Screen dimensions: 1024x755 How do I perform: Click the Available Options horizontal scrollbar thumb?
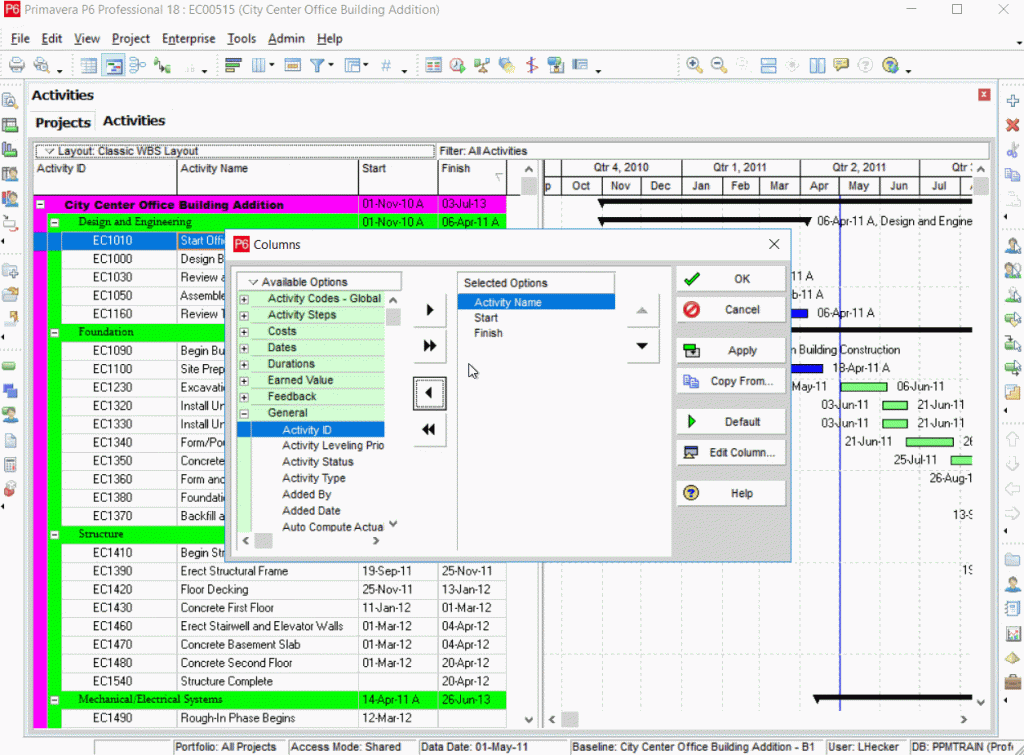263,541
